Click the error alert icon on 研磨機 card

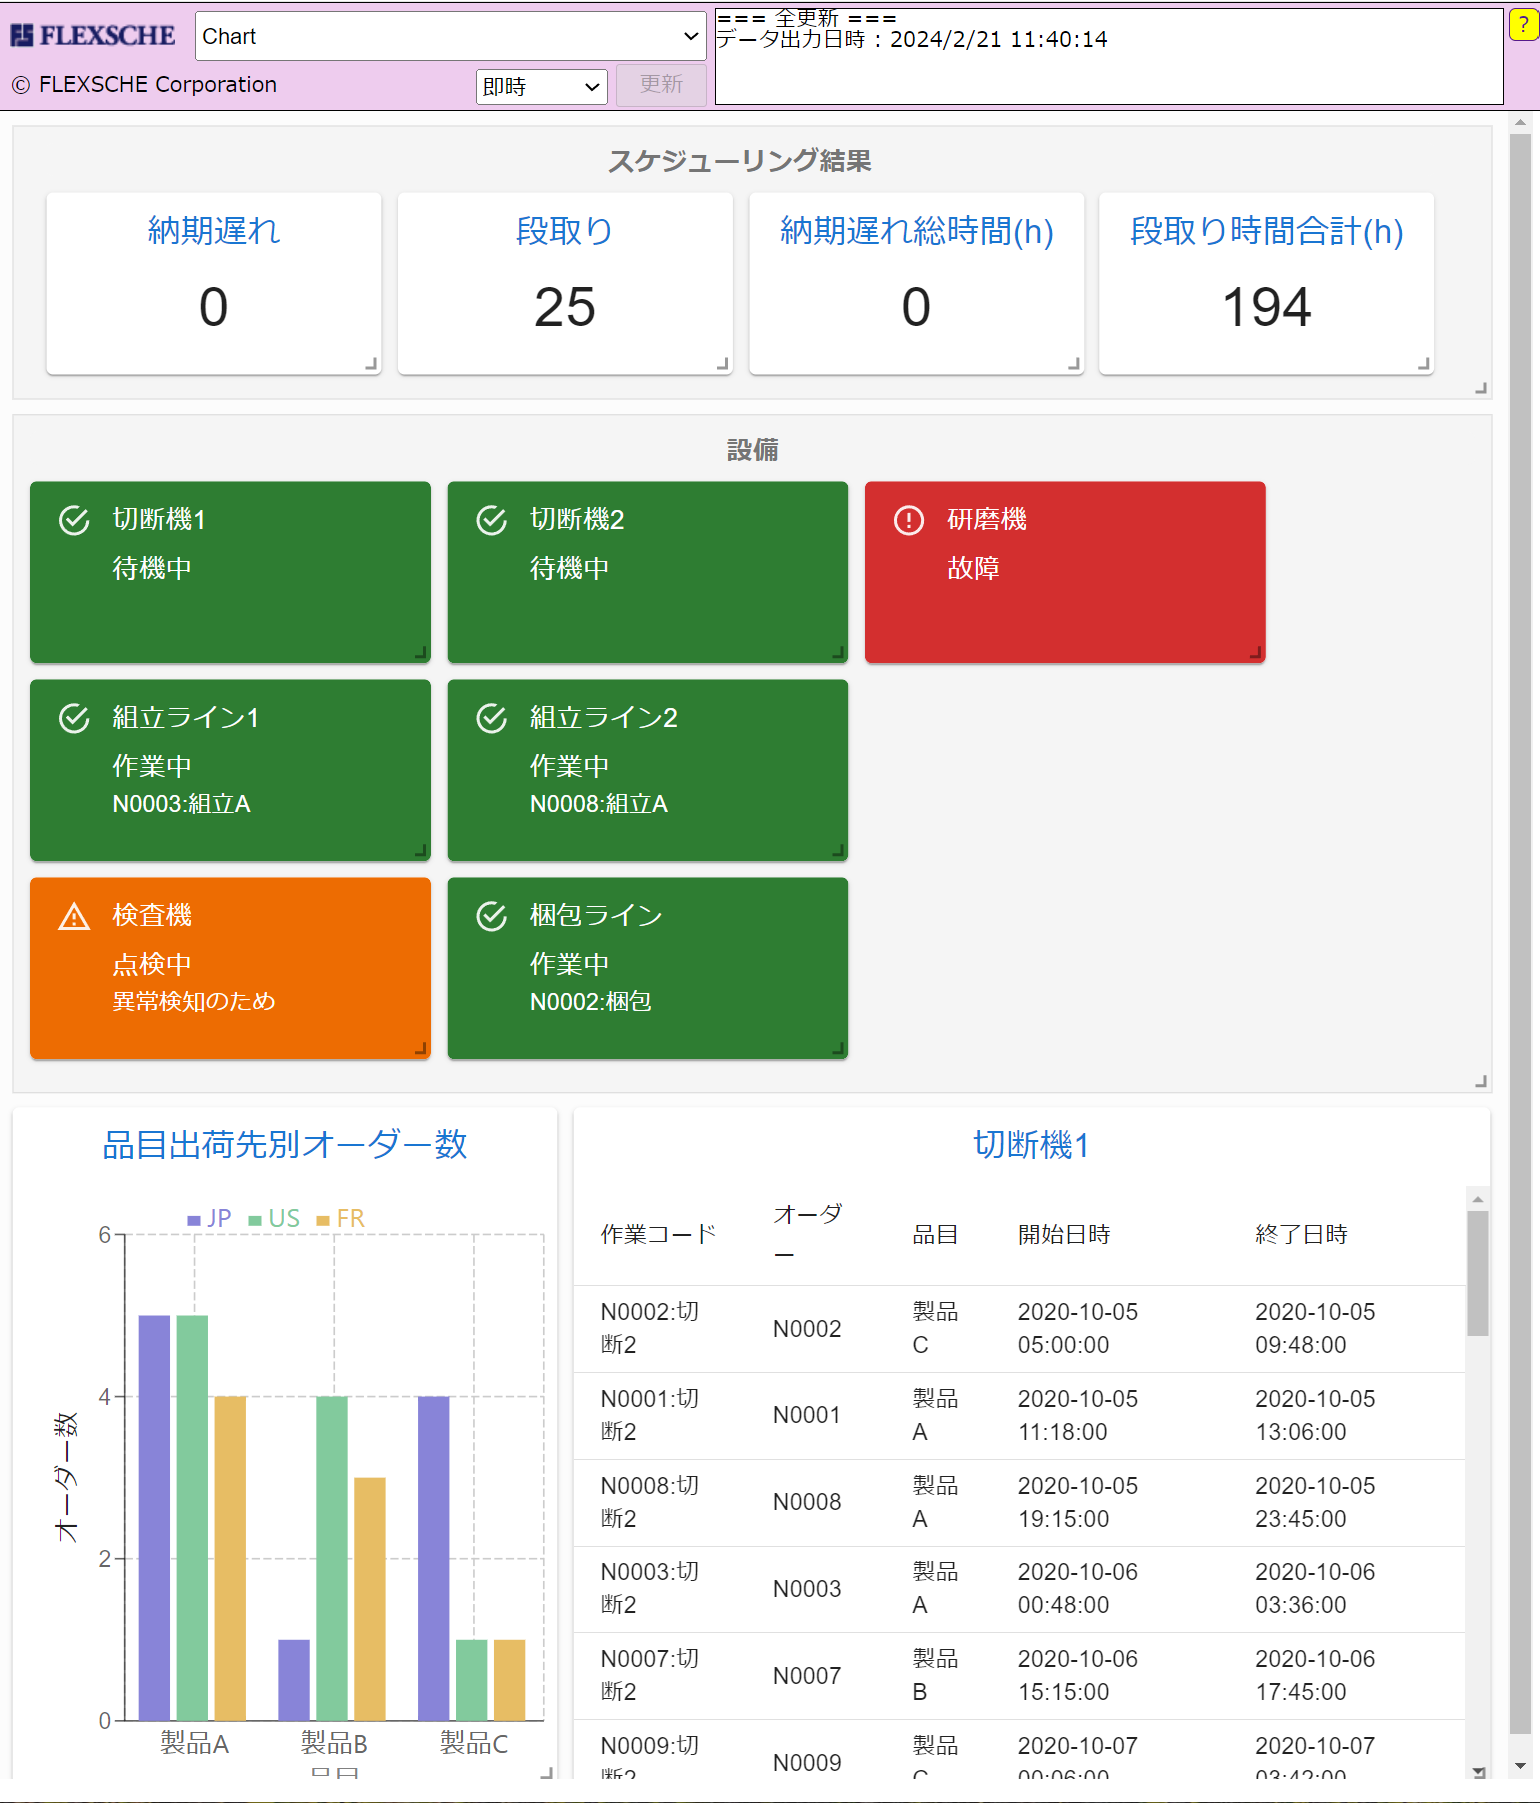(x=908, y=520)
